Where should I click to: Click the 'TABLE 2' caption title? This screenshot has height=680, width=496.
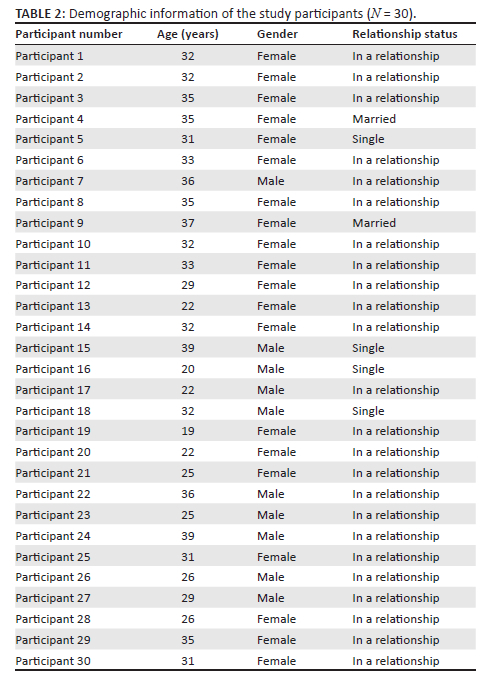40,14
